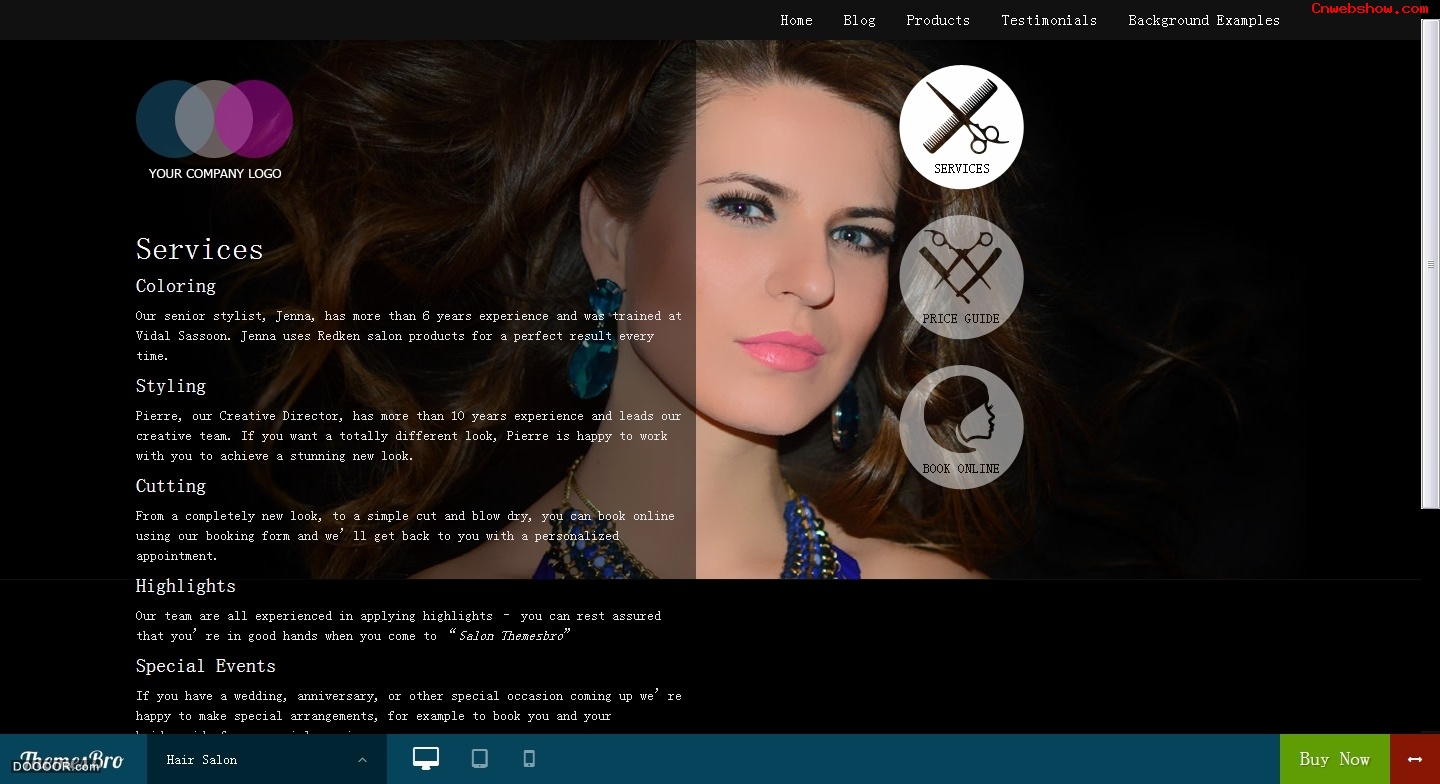The width and height of the screenshot is (1440, 784).
Task: Open the Blog menu item
Action: 859,20
